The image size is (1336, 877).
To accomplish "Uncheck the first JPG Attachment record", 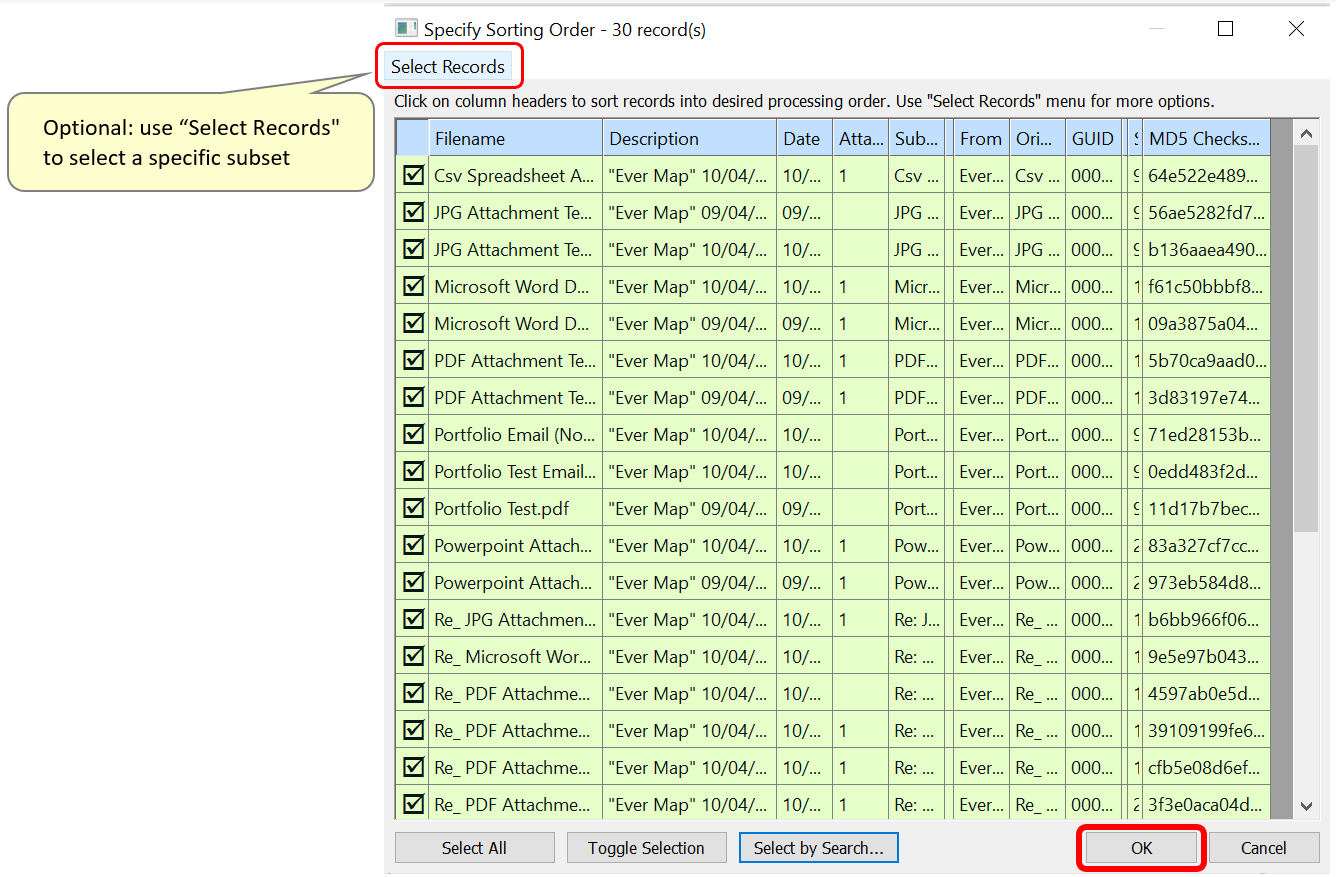I will (x=412, y=212).
